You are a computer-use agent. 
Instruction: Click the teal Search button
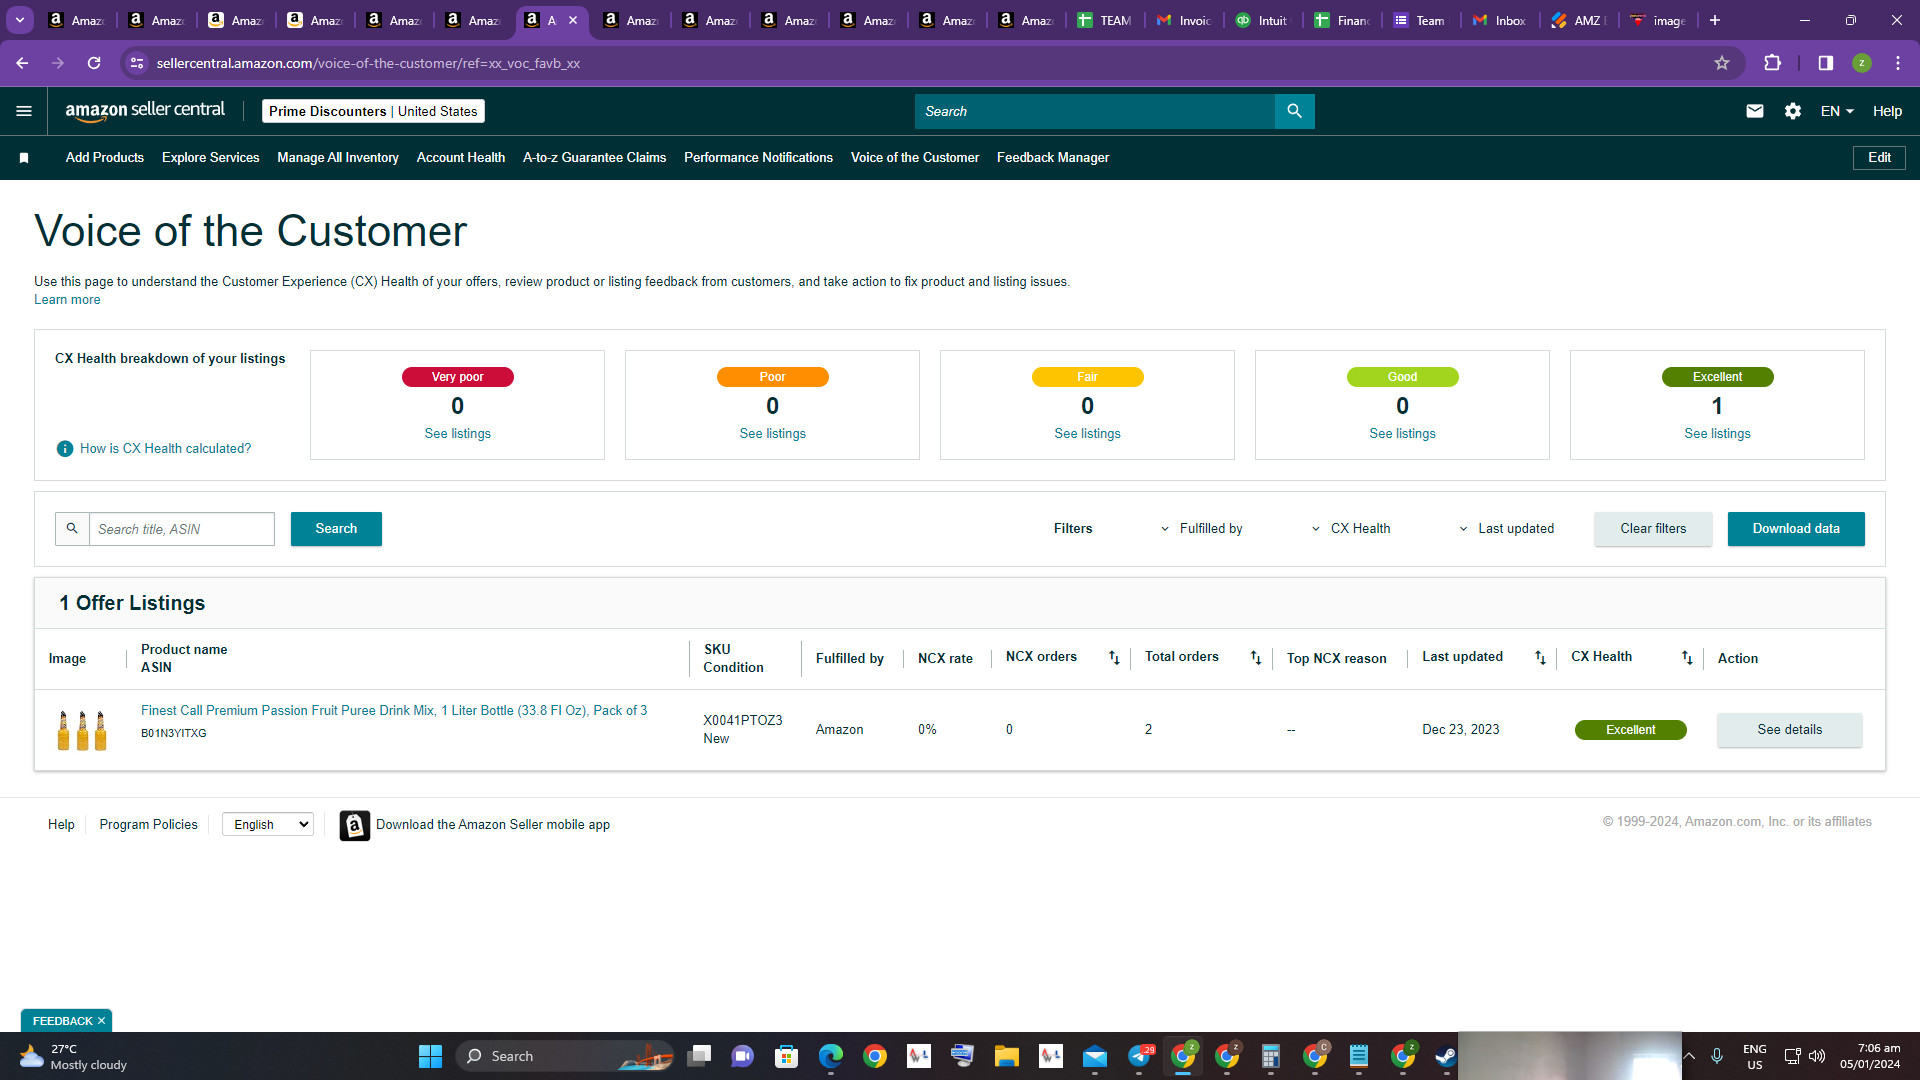[x=336, y=529]
